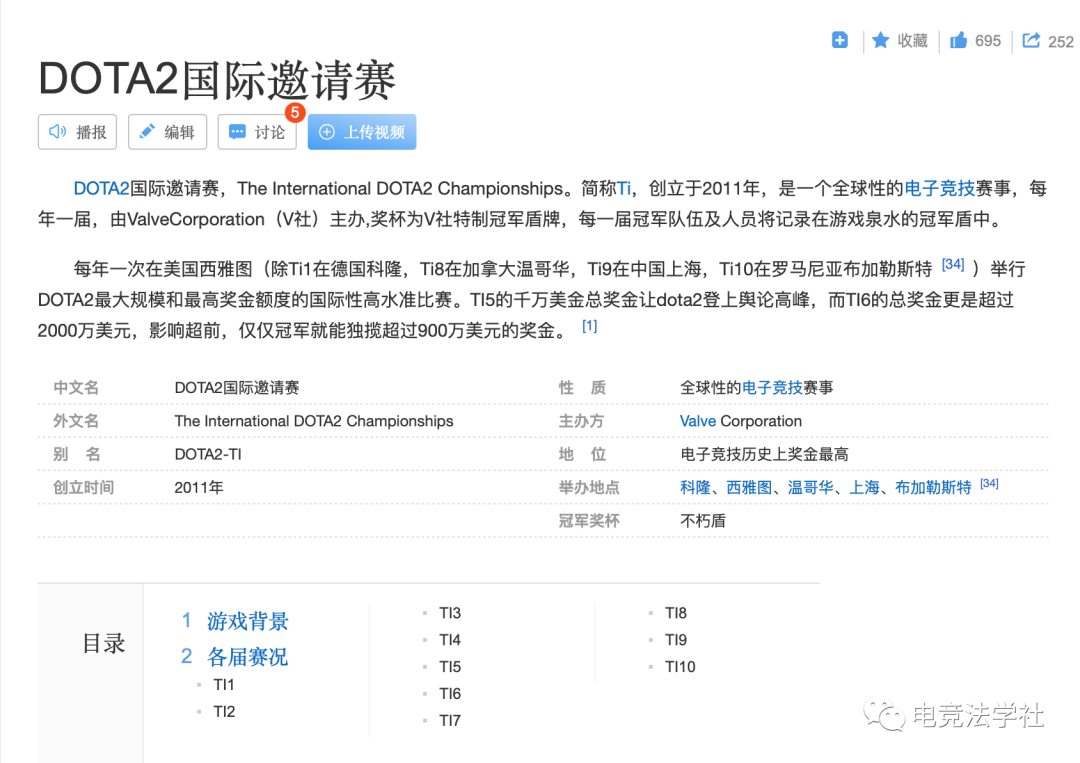Jump to TI6 in table of contents
1080x763 pixels.
coord(450,693)
